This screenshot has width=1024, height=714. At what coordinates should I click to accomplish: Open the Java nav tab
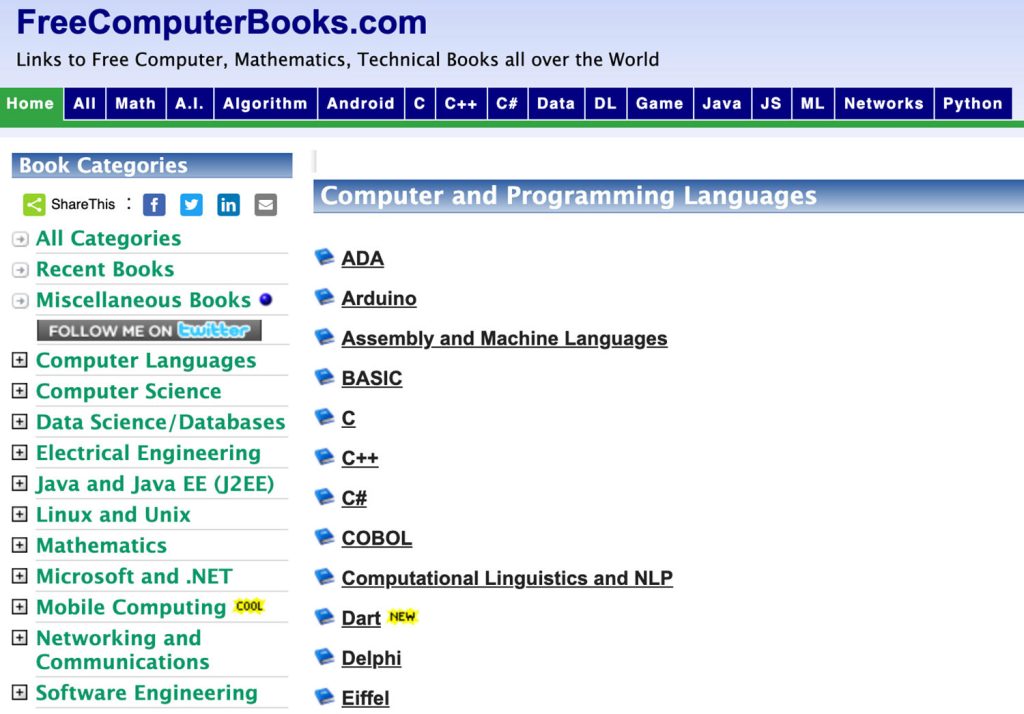coord(722,104)
